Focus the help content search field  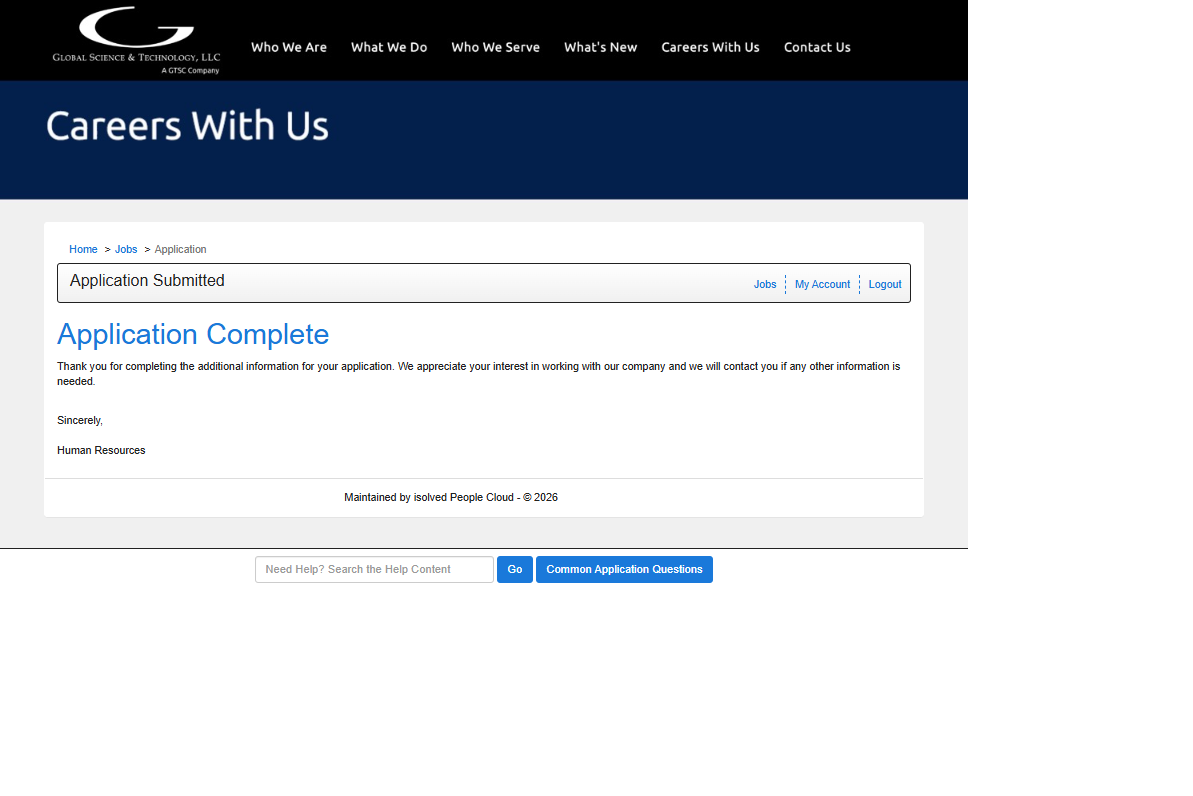(x=374, y=569)
